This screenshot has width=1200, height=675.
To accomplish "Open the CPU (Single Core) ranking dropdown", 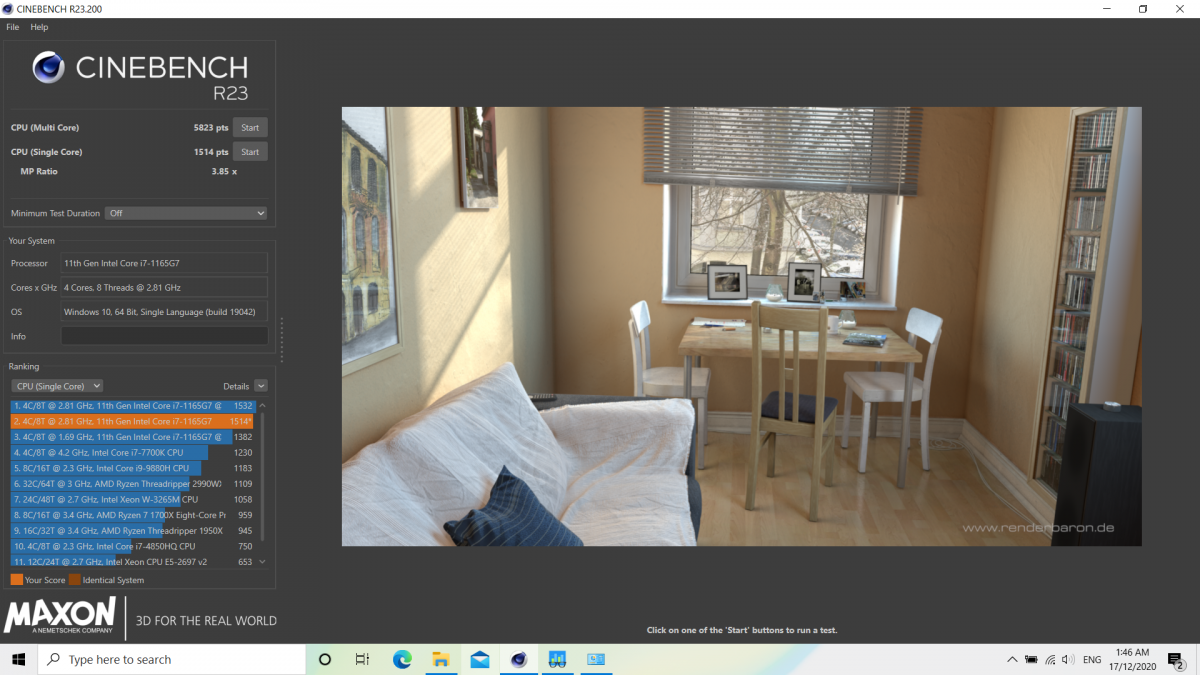I will pos(57,386).
